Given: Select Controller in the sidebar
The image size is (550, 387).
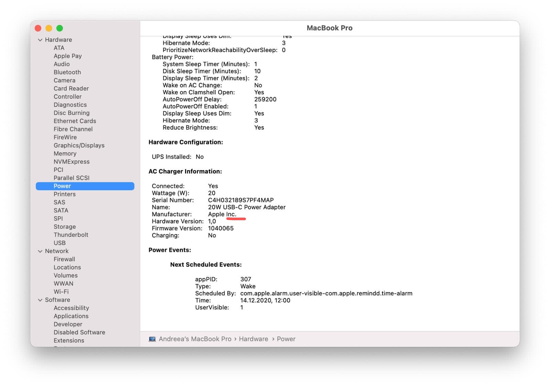Looking at the screenshot, I should [68, 96].
